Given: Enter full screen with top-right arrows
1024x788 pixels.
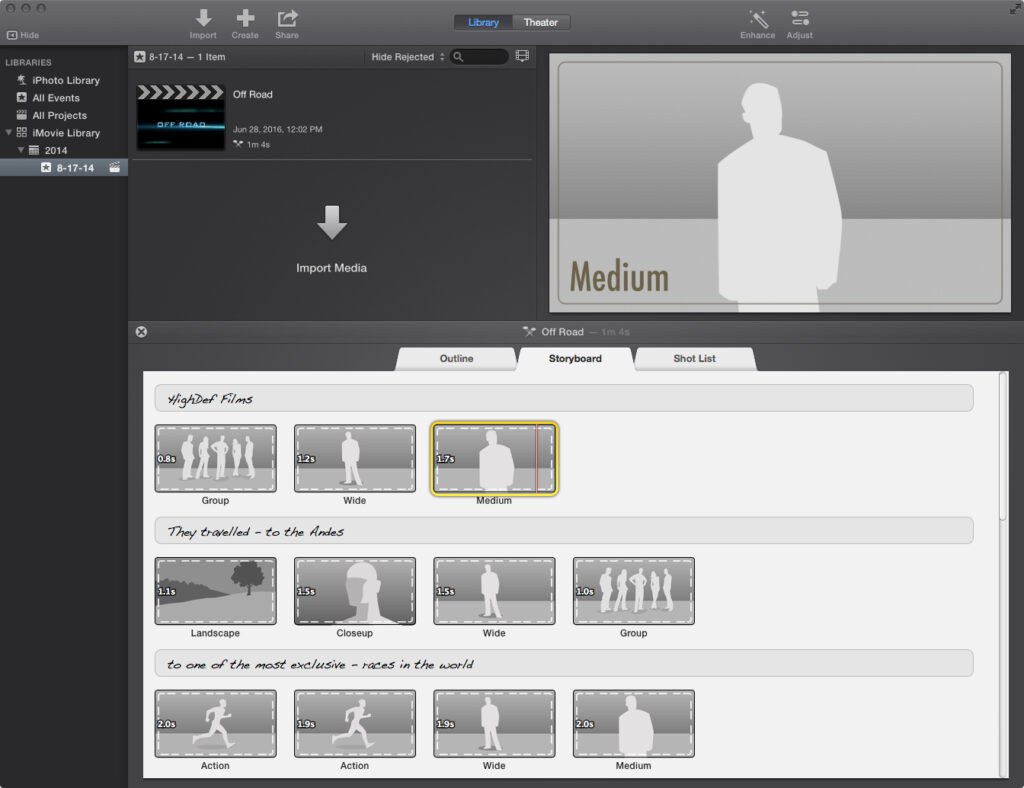Looking at the screenshot, I should pyautogui.click(x=1015, y=8).
